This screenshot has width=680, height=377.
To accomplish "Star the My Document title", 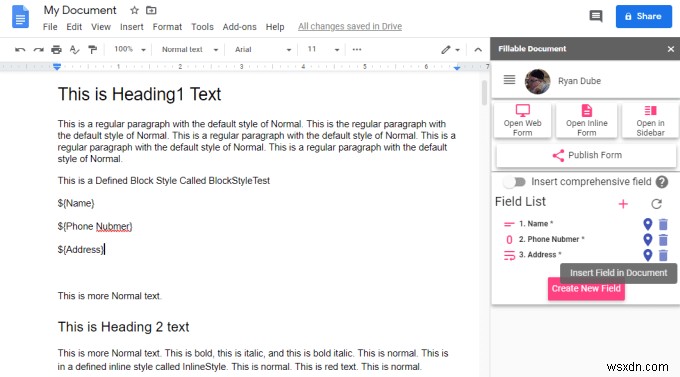I will 134,10.
